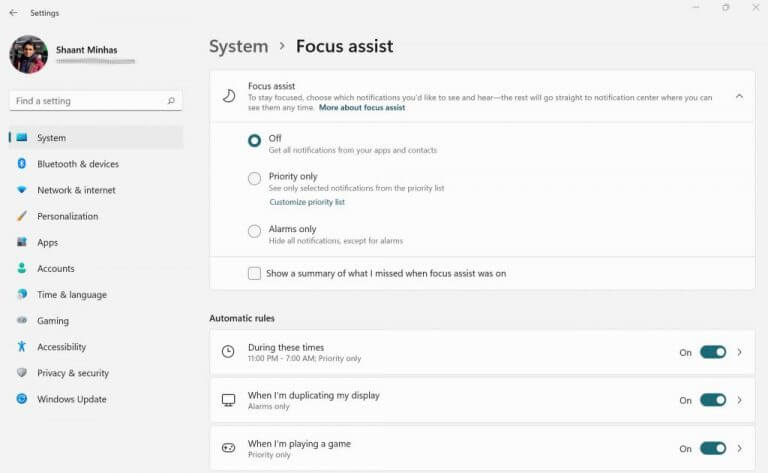Open Customize priority list link
This screenshot has height=473, width=768.
[x=307, y=202]
